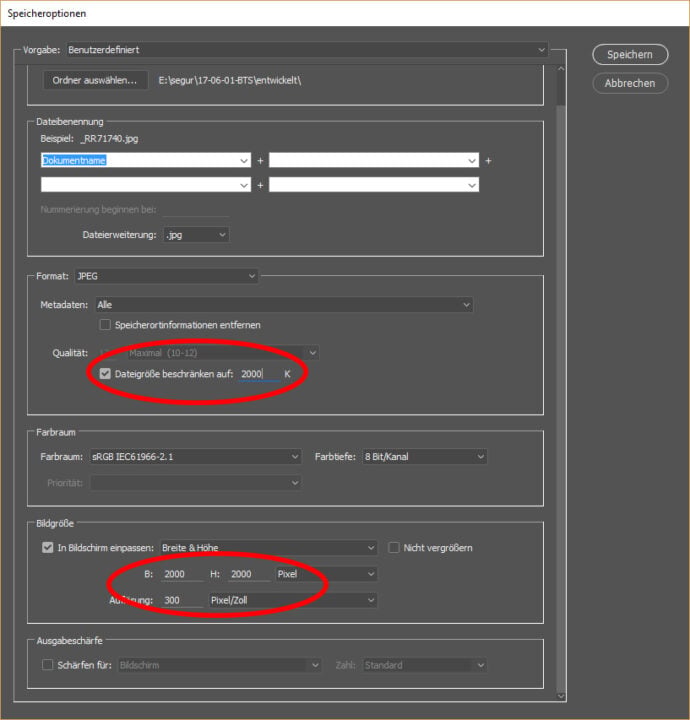
Task: Open the disabled Priorität dropdown
Action: (196, 483)
